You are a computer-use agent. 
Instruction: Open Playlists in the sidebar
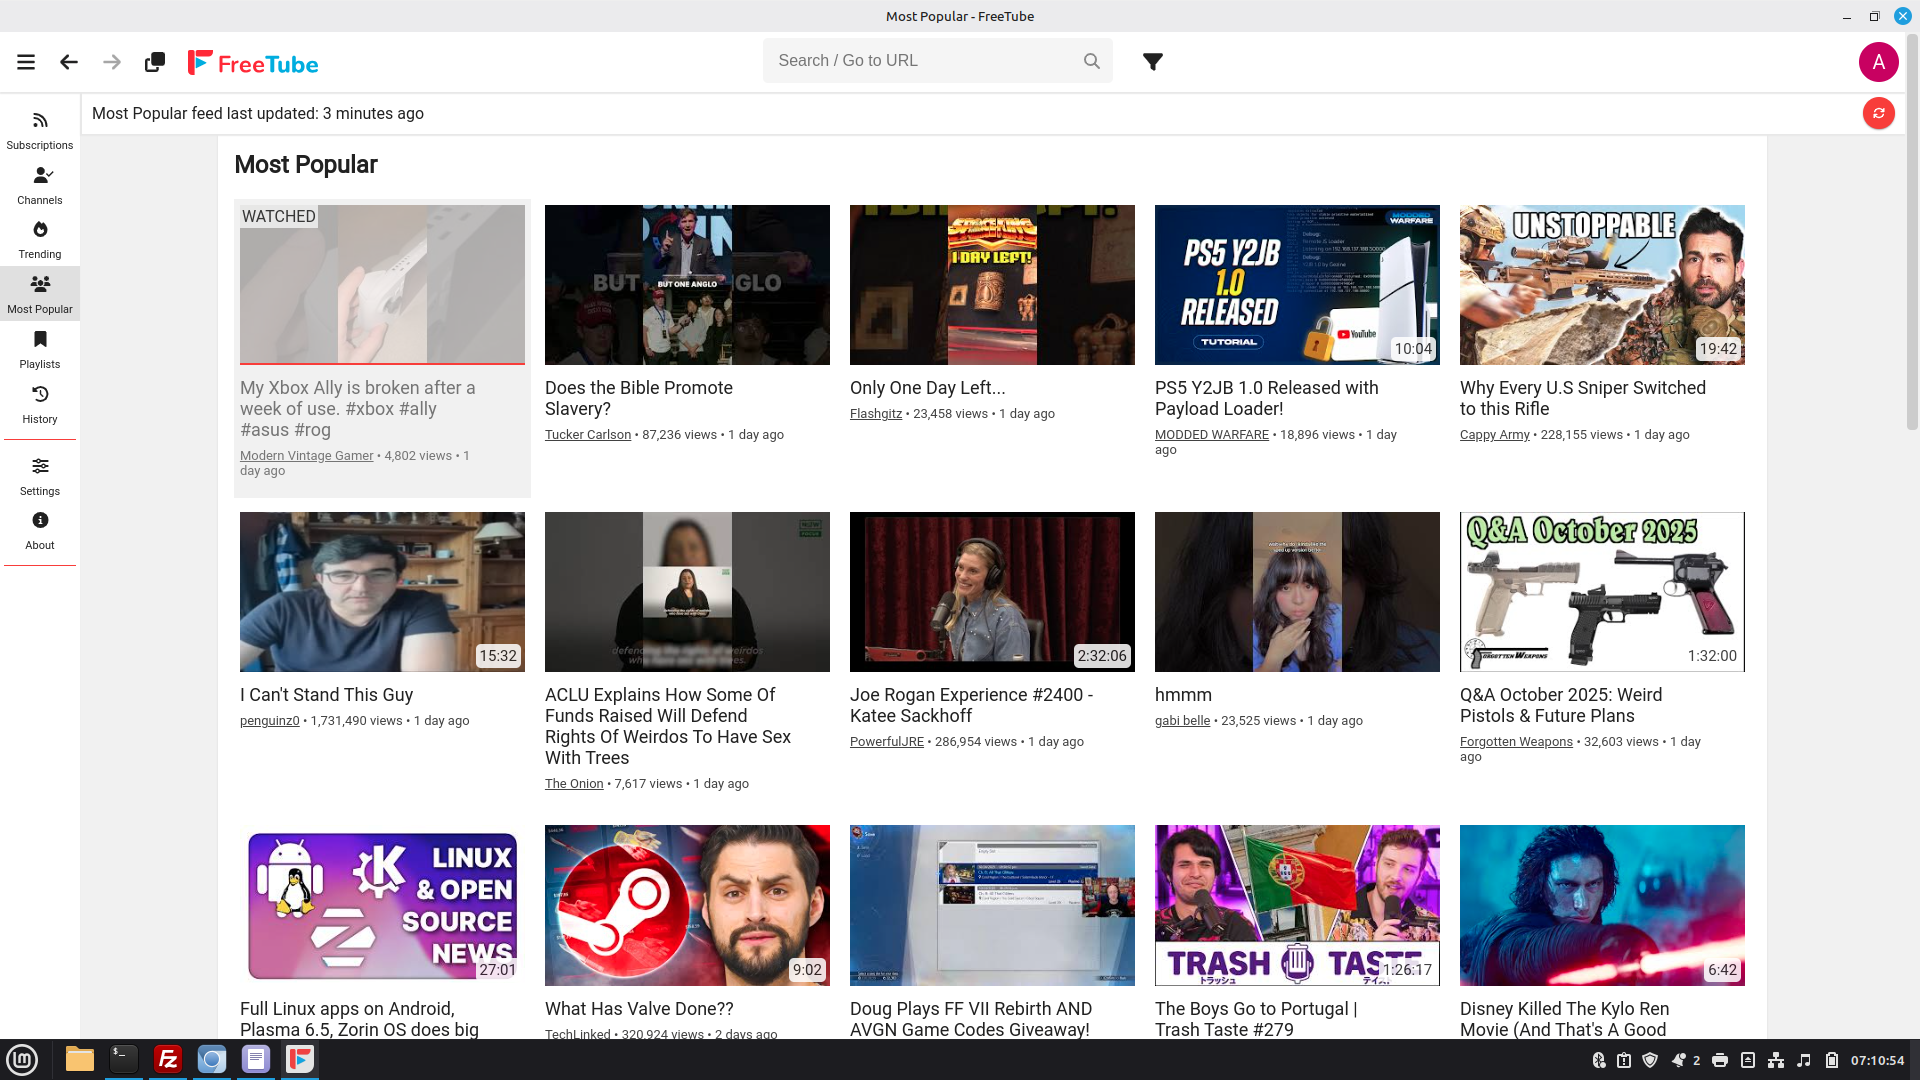40,349
